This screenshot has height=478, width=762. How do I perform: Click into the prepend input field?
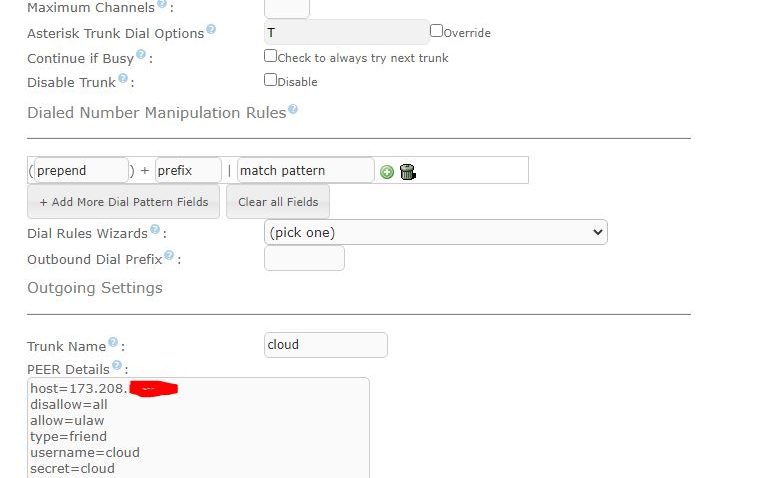[x=81, y=170]
